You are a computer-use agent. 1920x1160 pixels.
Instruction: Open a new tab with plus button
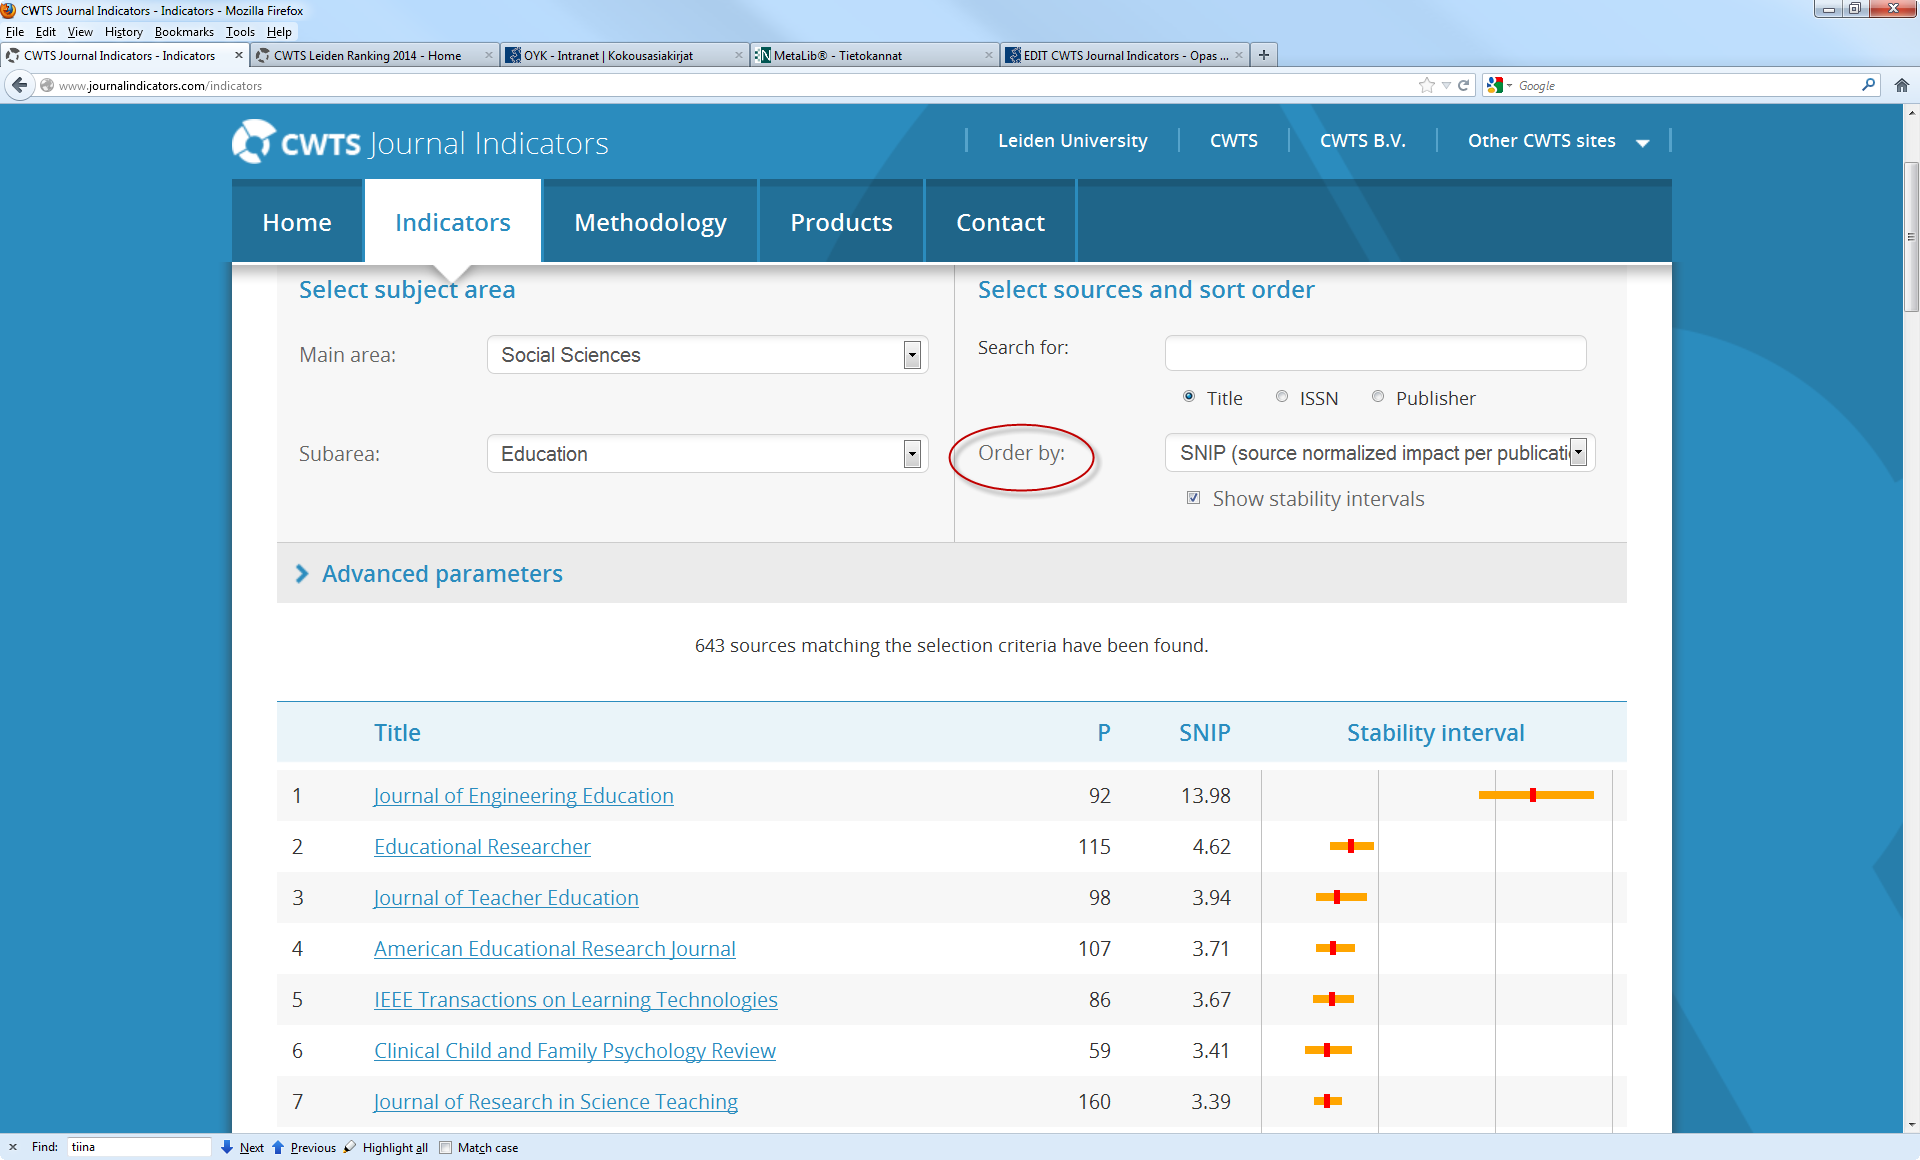[x=1264, y=55]
